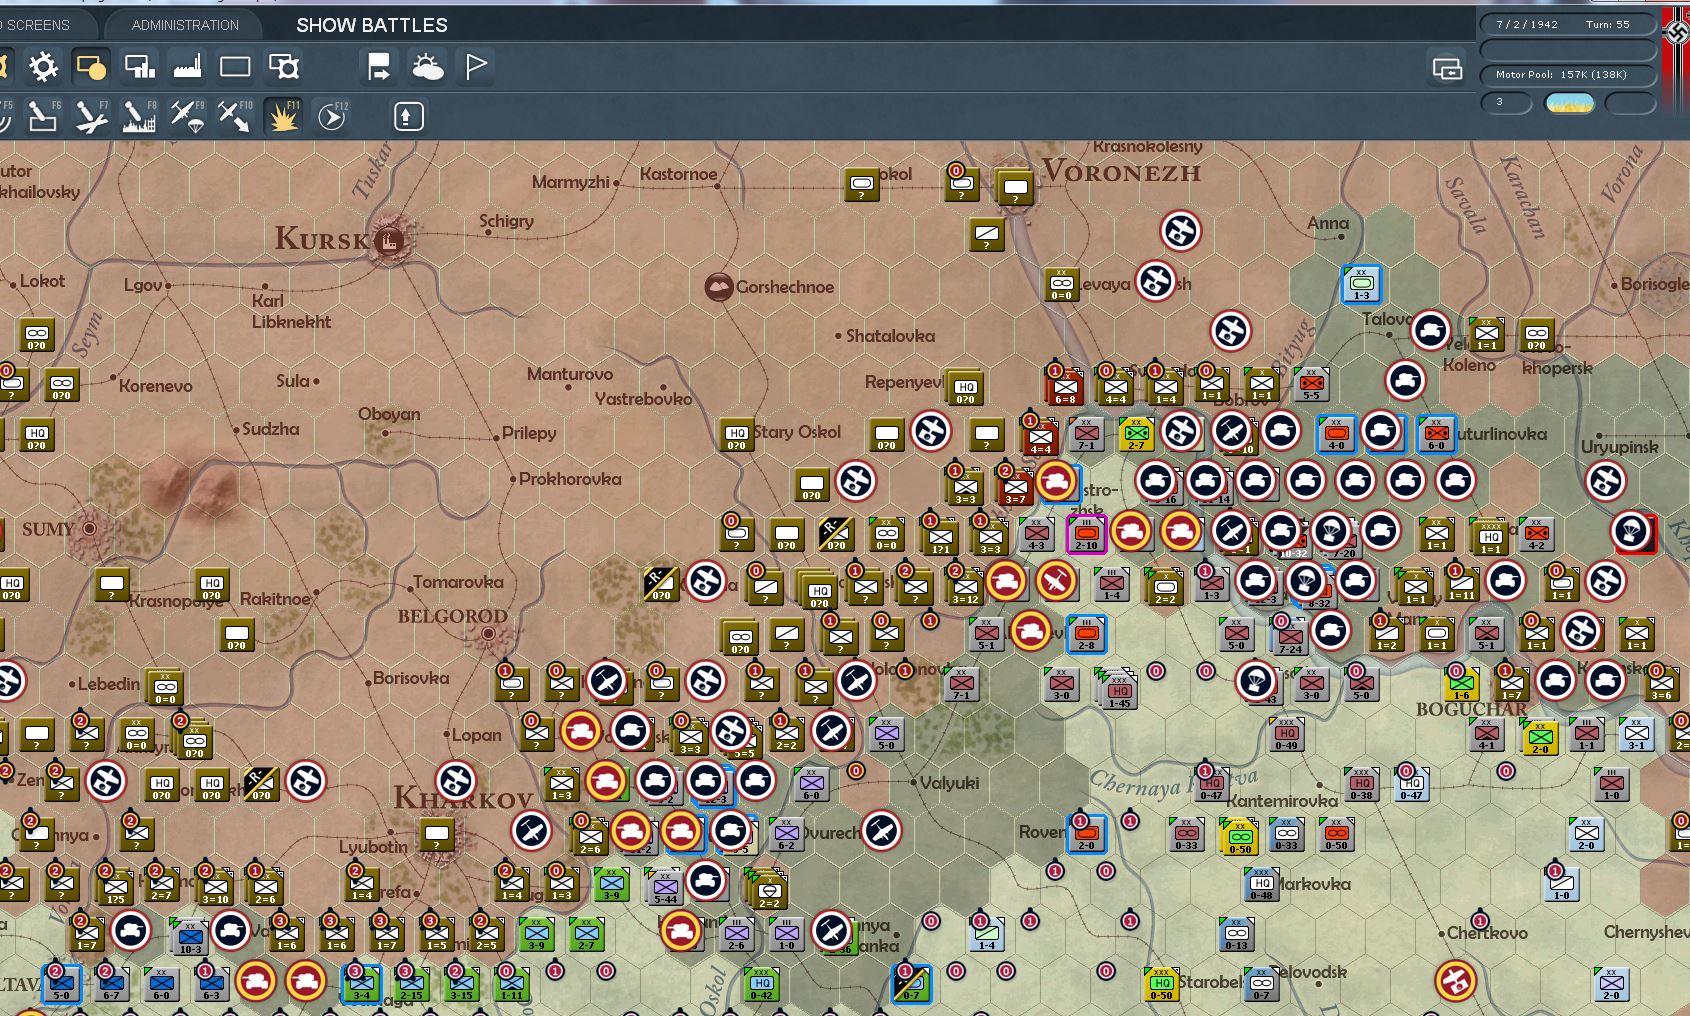Click the Kantemirovka town label
This screenshot has width=1690, height=1016.
point(1283,801)
